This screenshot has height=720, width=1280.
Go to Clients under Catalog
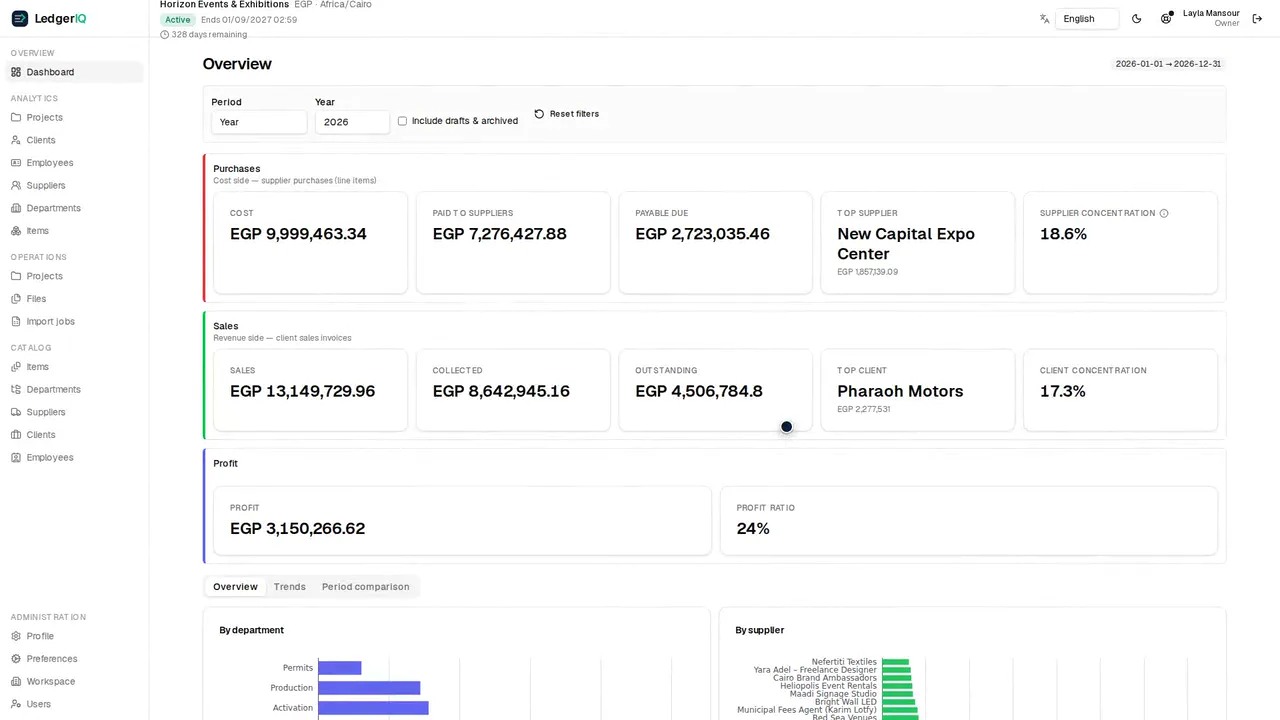pyautogui.click(x=74, y=435)
